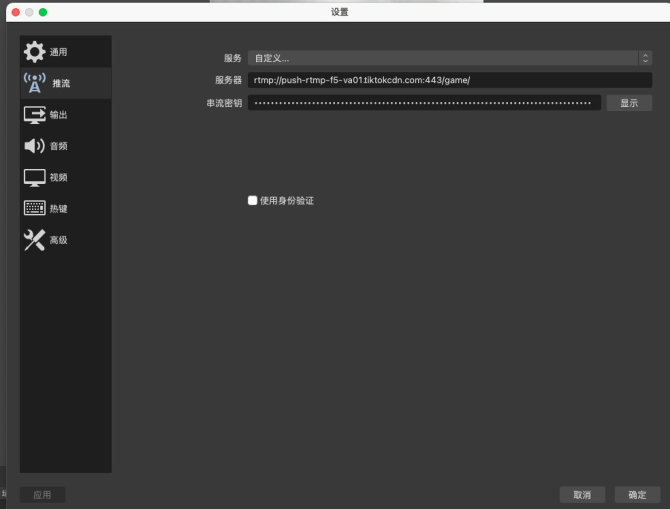The height and width of the screenshot is (509, 670).
Task: Select 高级 (Advanced) tools icon
Action: pyautogui.click(x=35, y=240)
